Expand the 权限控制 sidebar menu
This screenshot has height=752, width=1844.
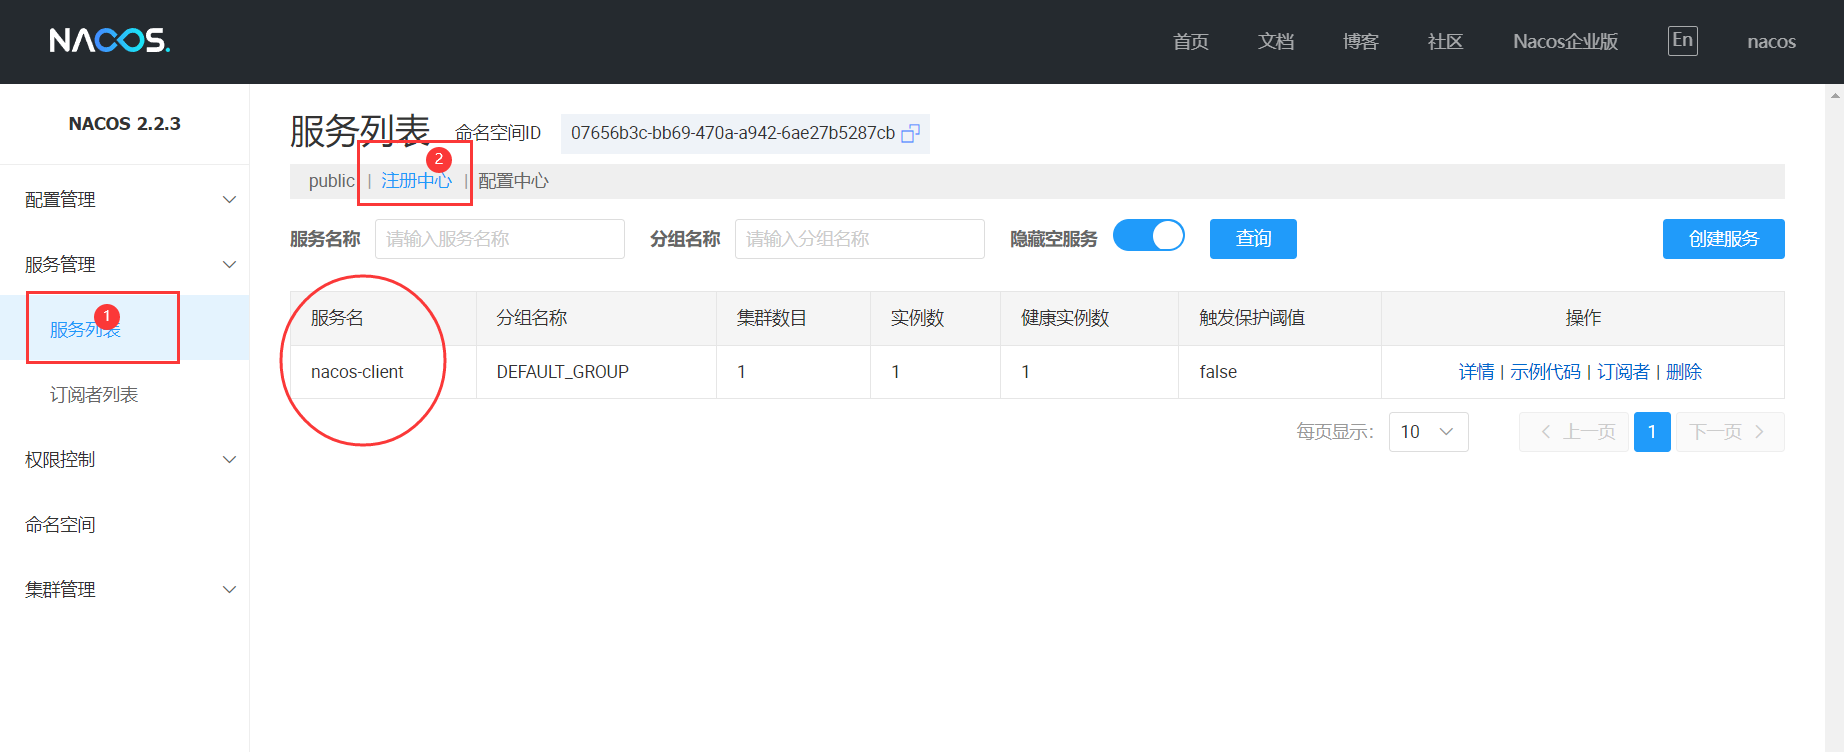(x=124, y=460)
